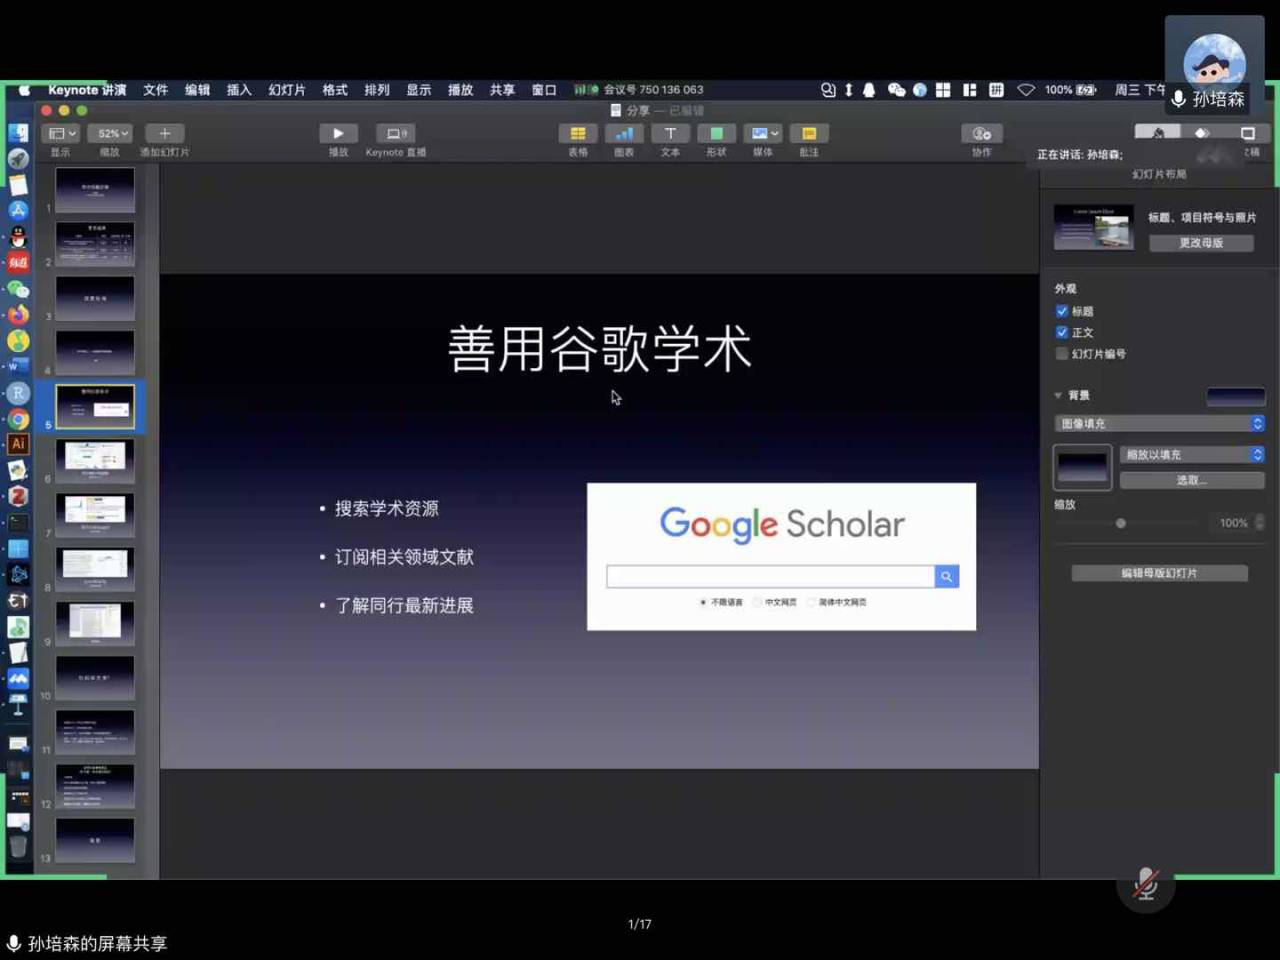Add a new slide with plus icon
The width and height of the screenshot is (1280, 960).
point(164,133)
